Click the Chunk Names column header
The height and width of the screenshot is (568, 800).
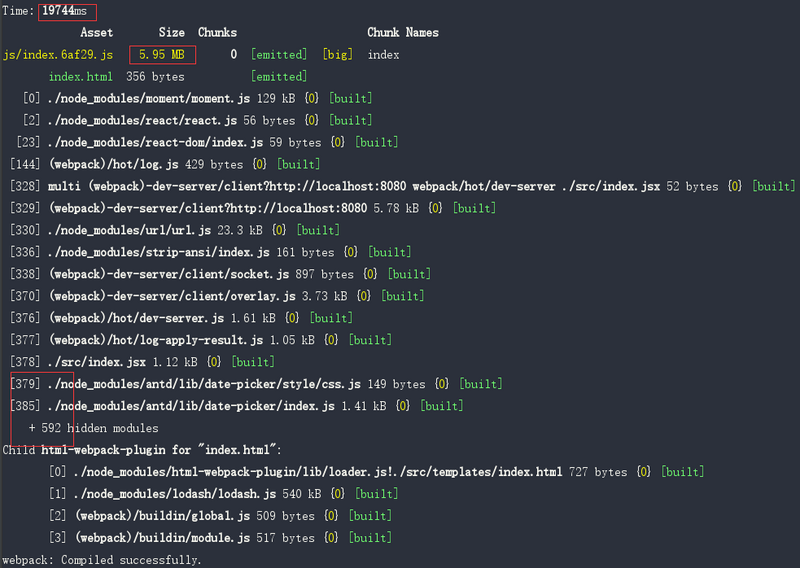403,33
